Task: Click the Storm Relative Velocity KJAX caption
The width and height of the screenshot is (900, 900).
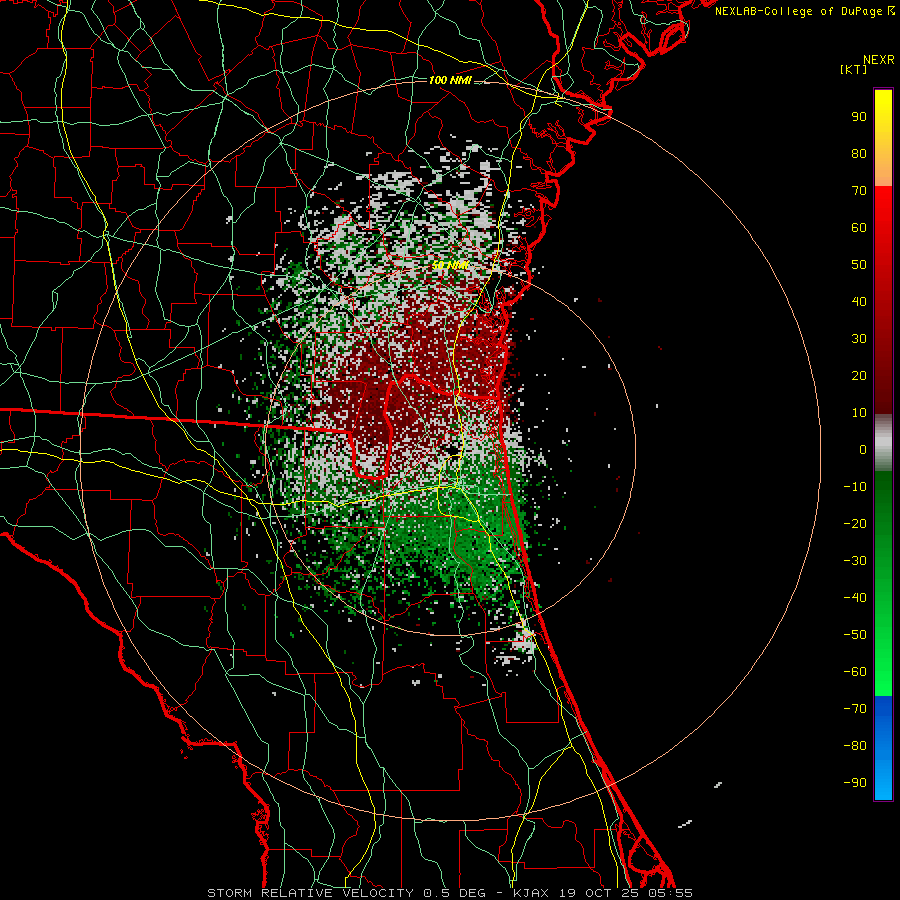Action: (450, 893)
